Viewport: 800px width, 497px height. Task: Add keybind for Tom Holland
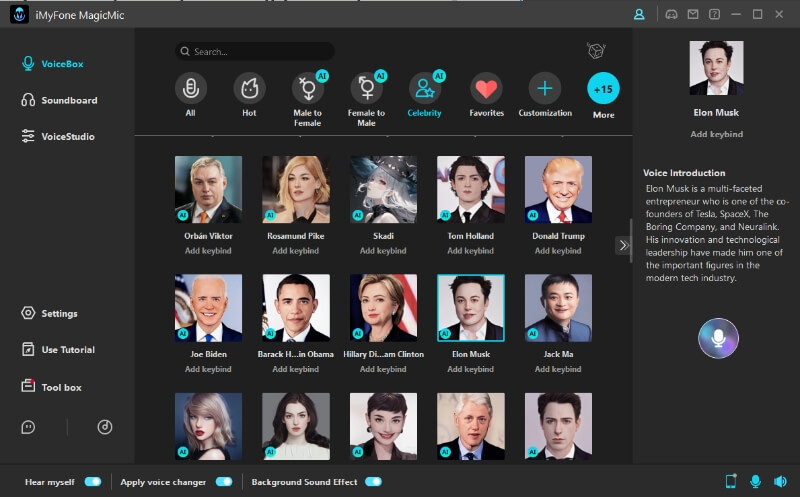(x=471, y=251)
